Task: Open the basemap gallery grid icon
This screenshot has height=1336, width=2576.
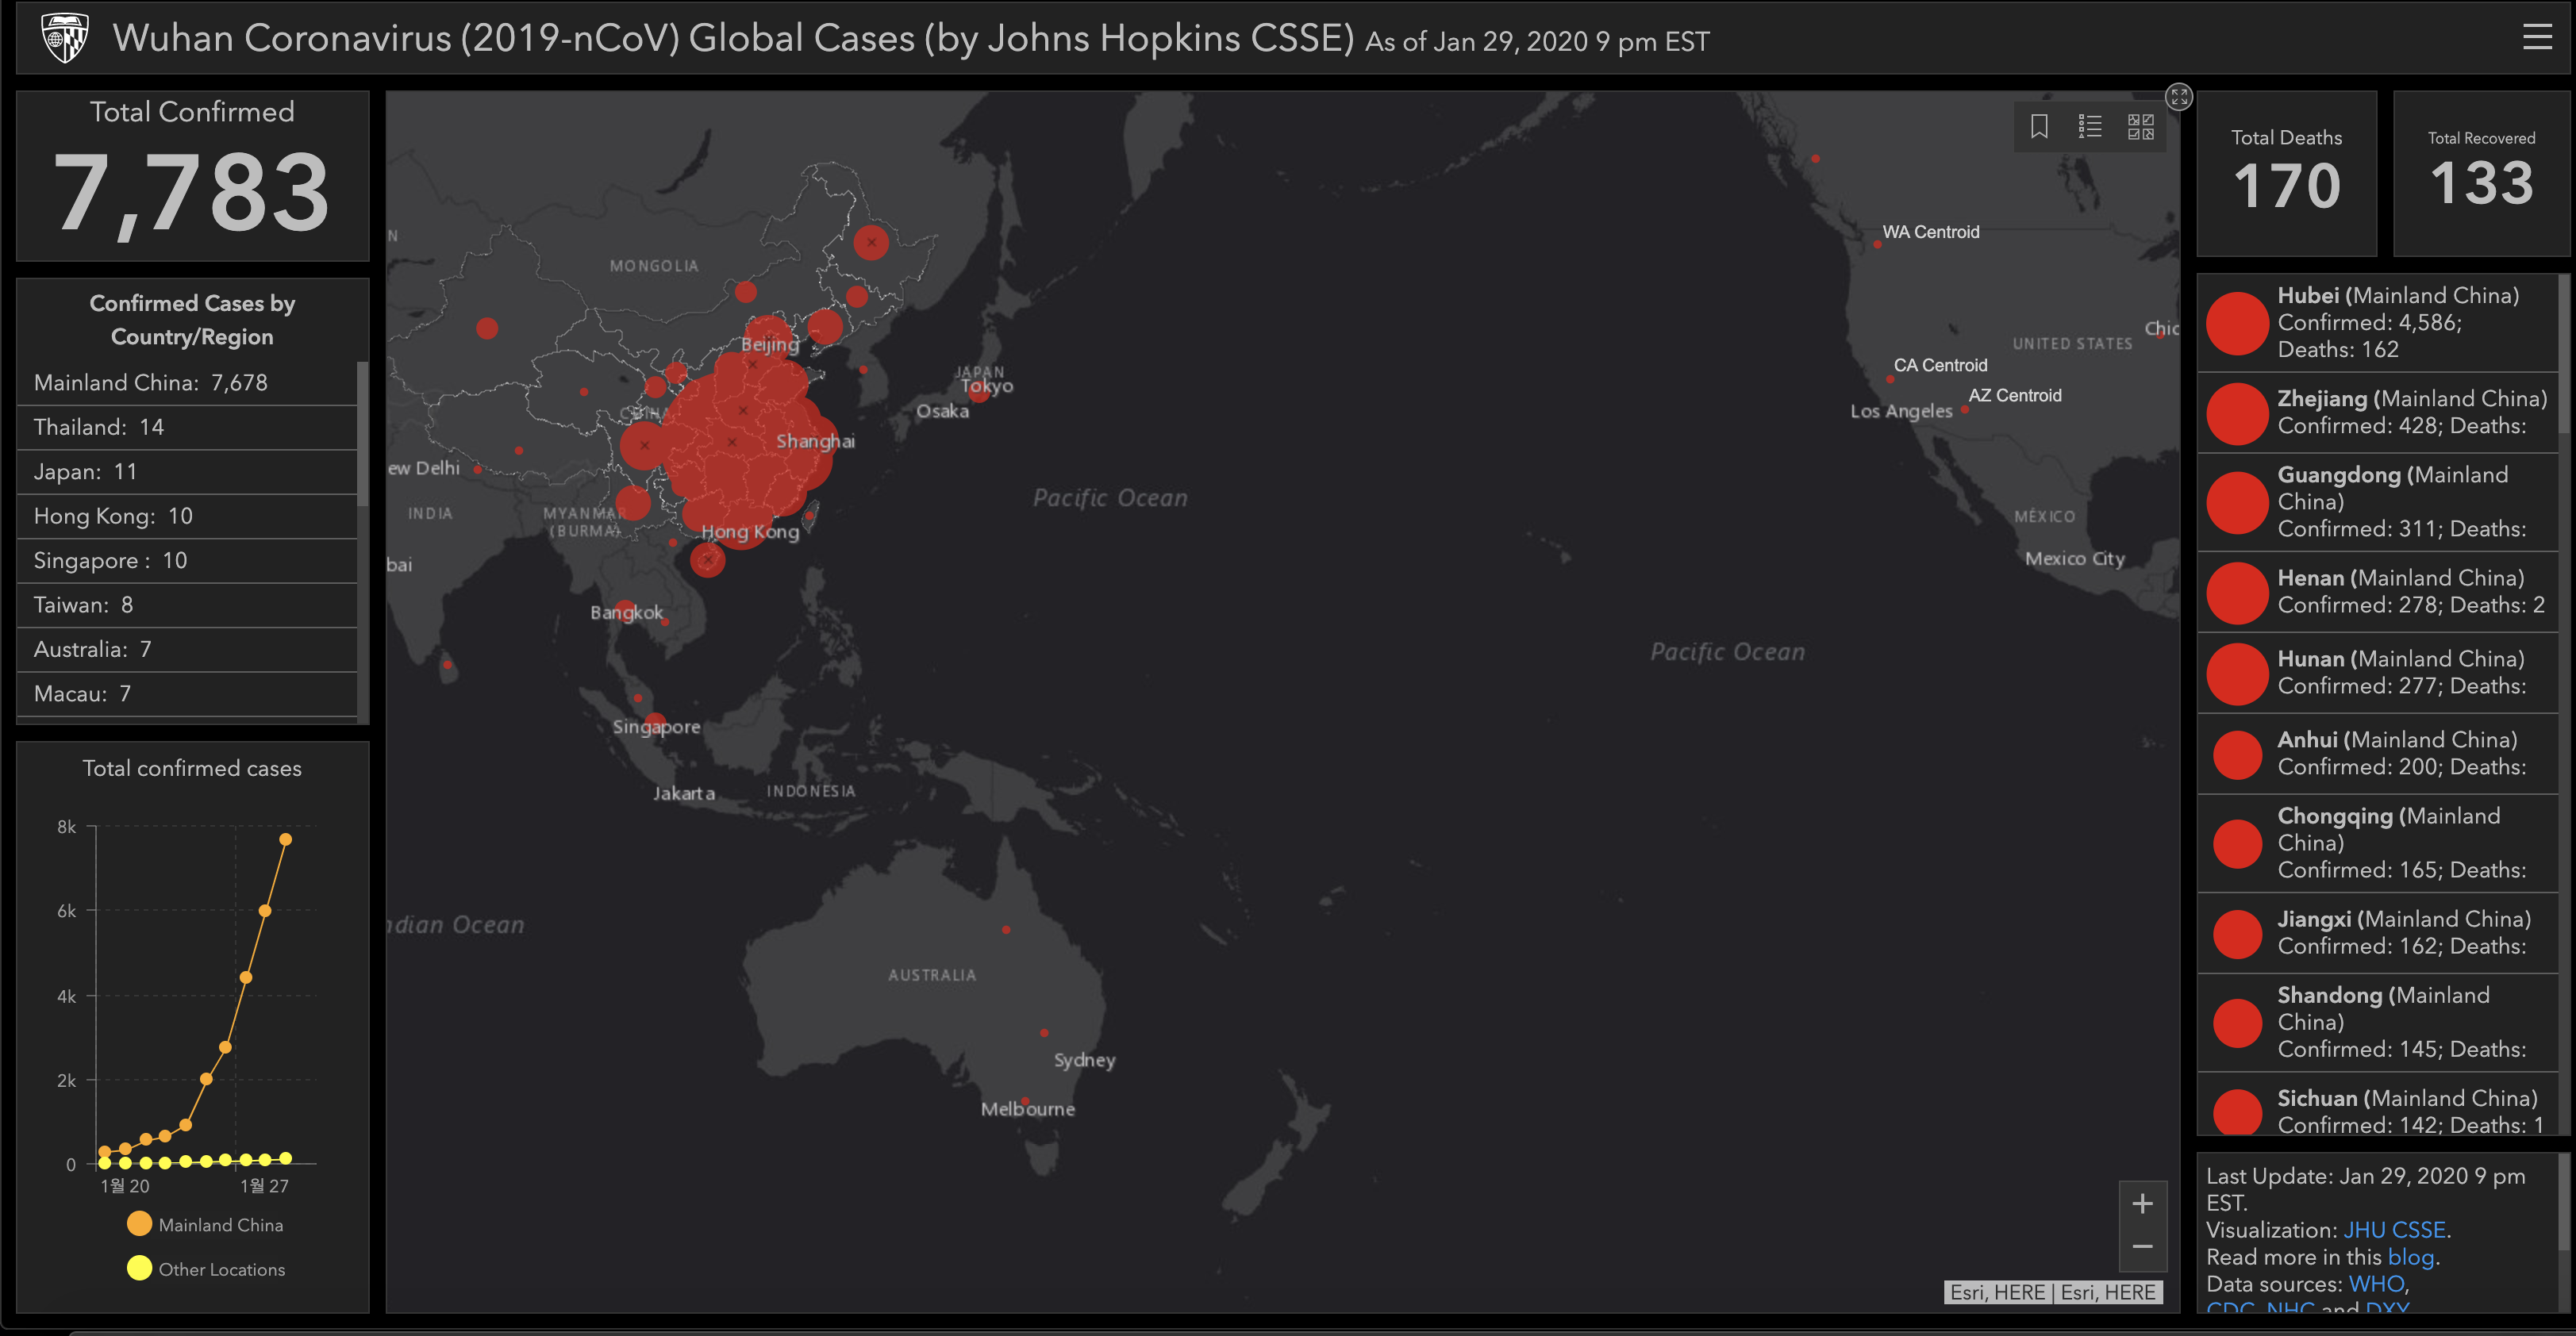Action: 2140,127
